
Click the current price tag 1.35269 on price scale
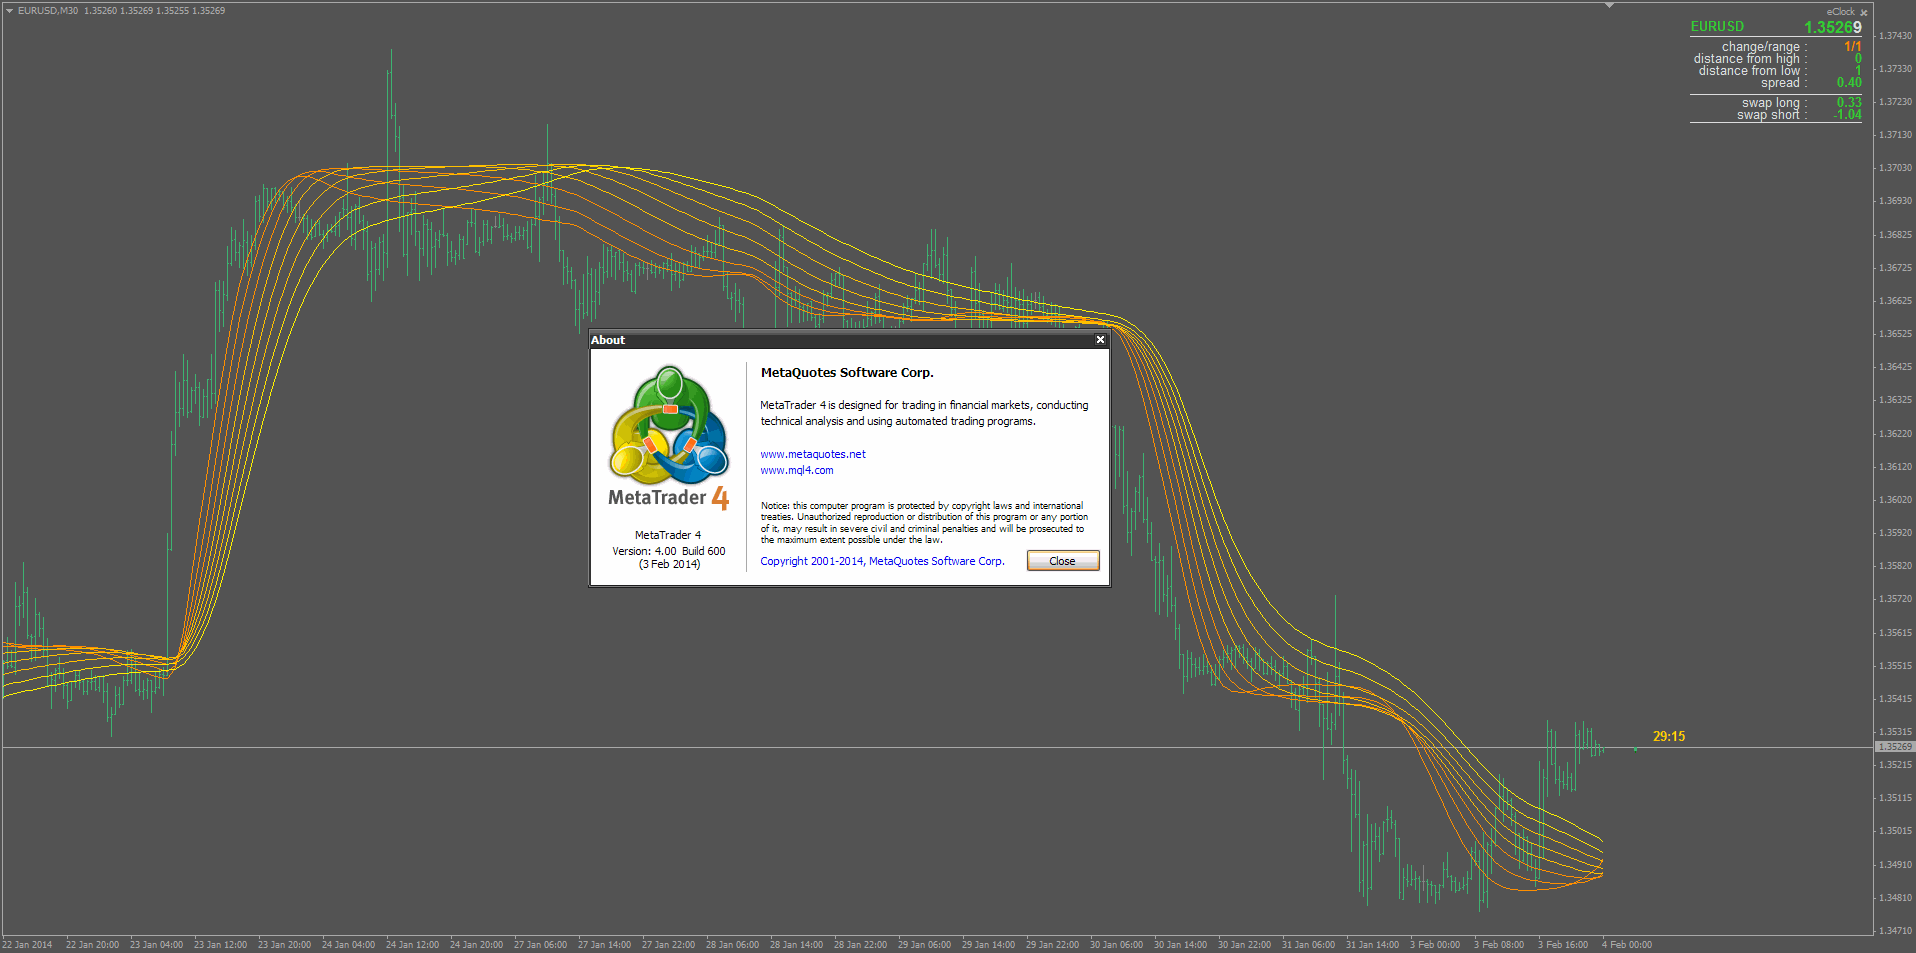(x=1894, y=747)
